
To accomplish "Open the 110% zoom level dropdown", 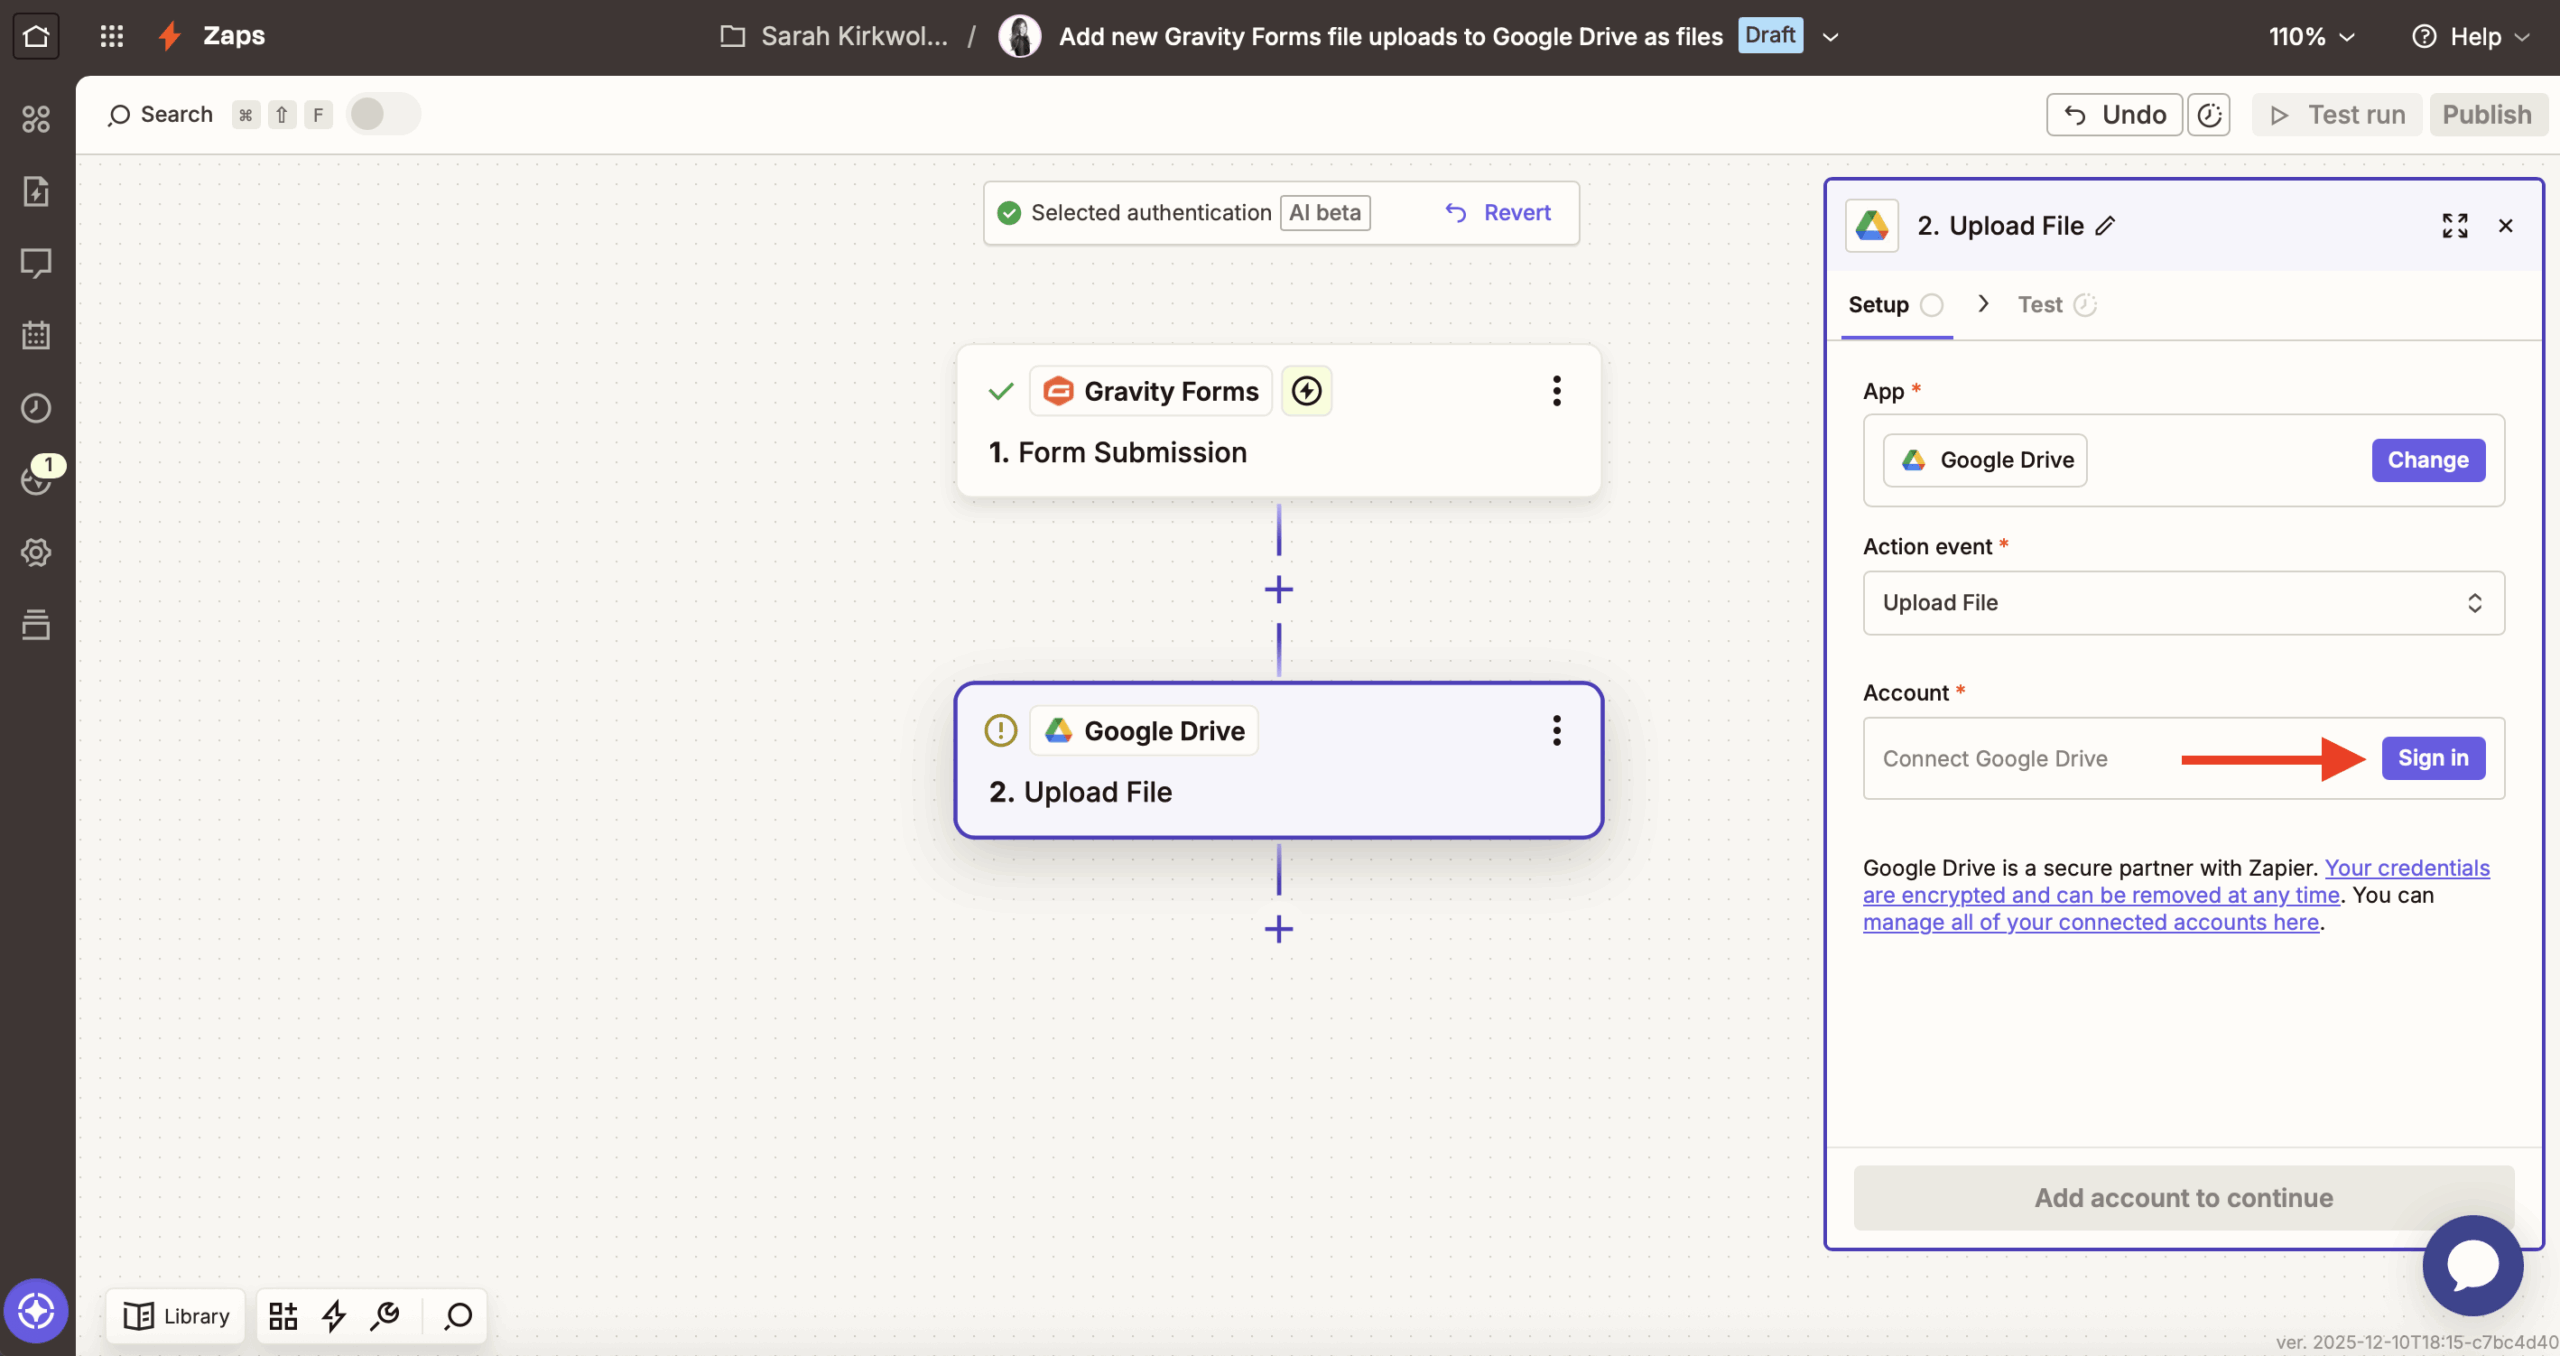I will click(x=2310, y=36).
